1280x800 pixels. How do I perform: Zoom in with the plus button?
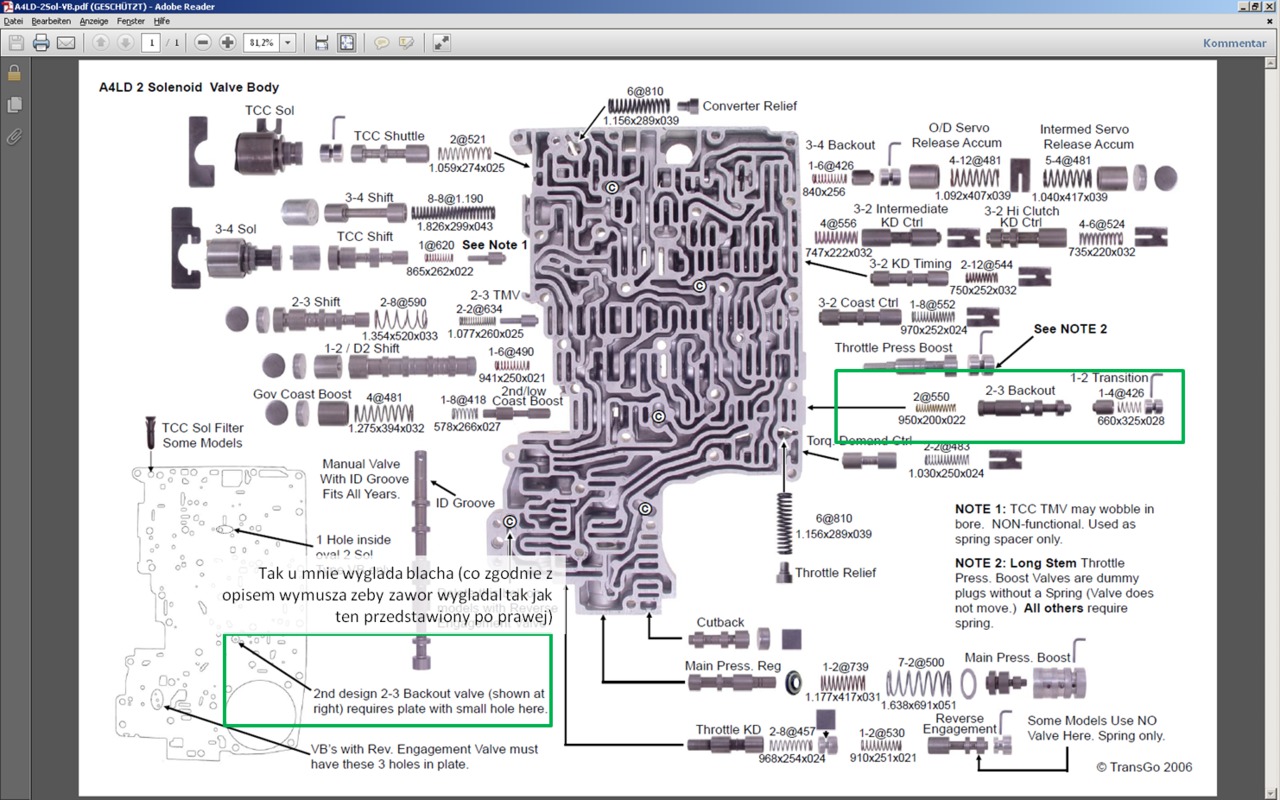click(228, 43)
